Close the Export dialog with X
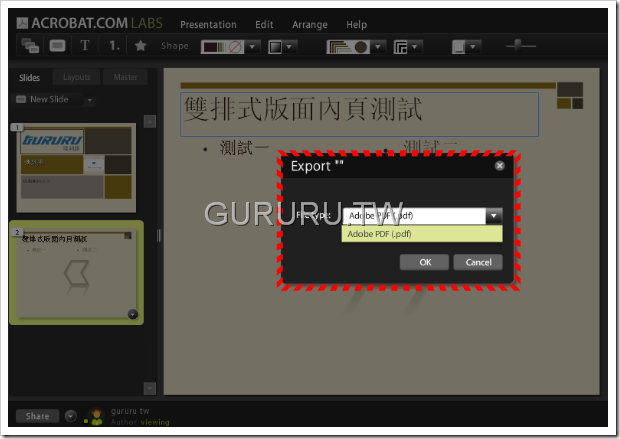This screenshot has width=620, height=439. coord(499,166)
